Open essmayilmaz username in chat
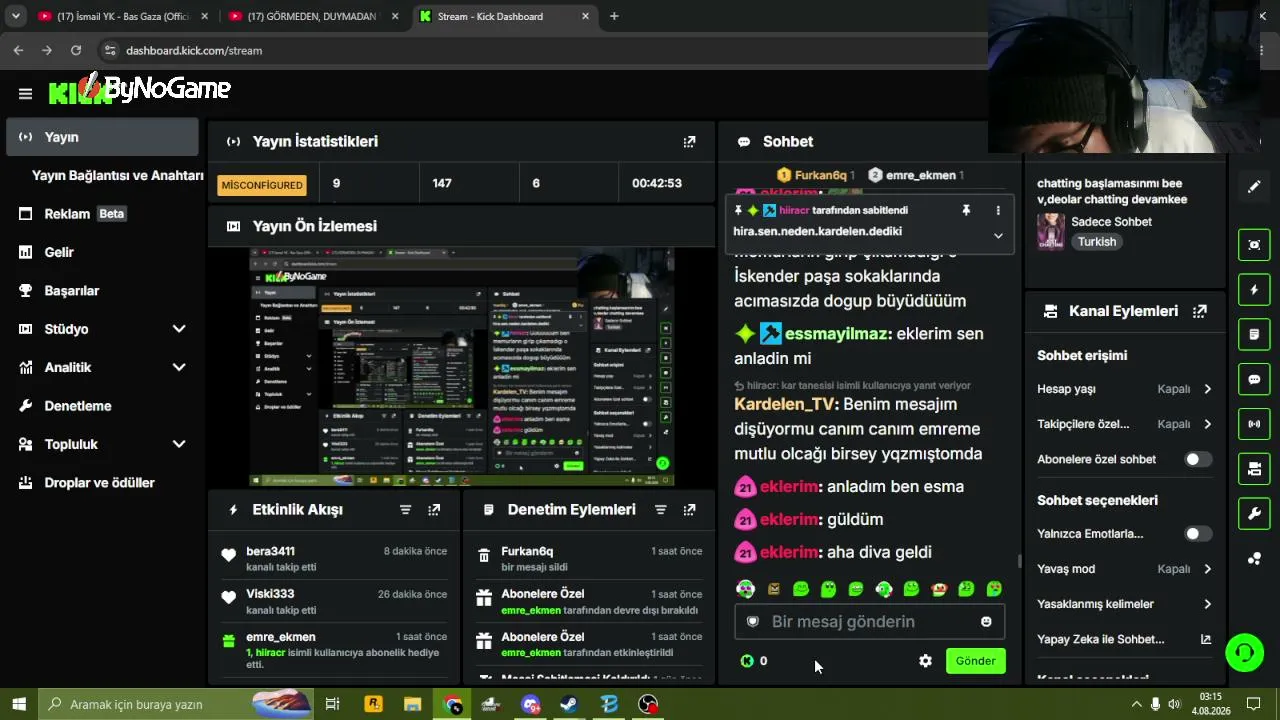Image resolution: width=1280 pixels, height=720 pixels. pos(836,334)
